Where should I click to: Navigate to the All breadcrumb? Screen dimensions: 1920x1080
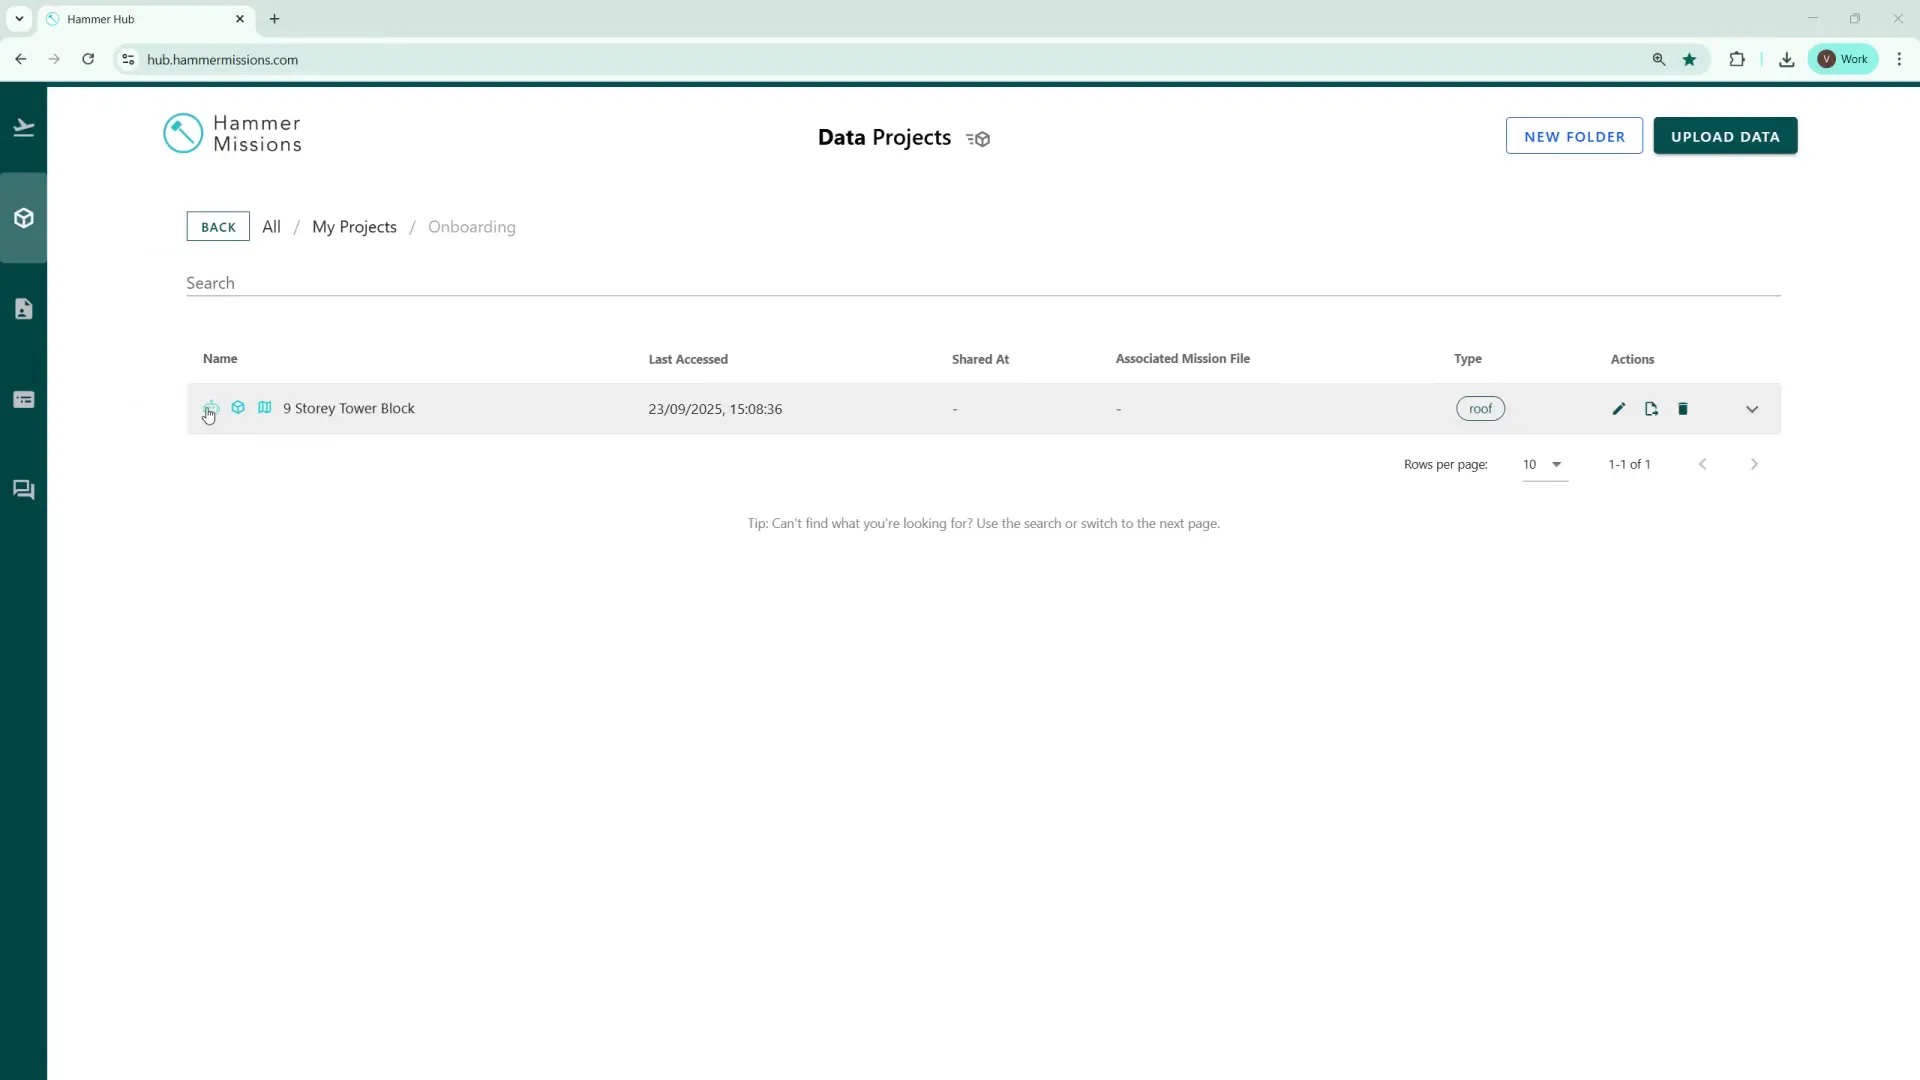(x=271, y=227)
